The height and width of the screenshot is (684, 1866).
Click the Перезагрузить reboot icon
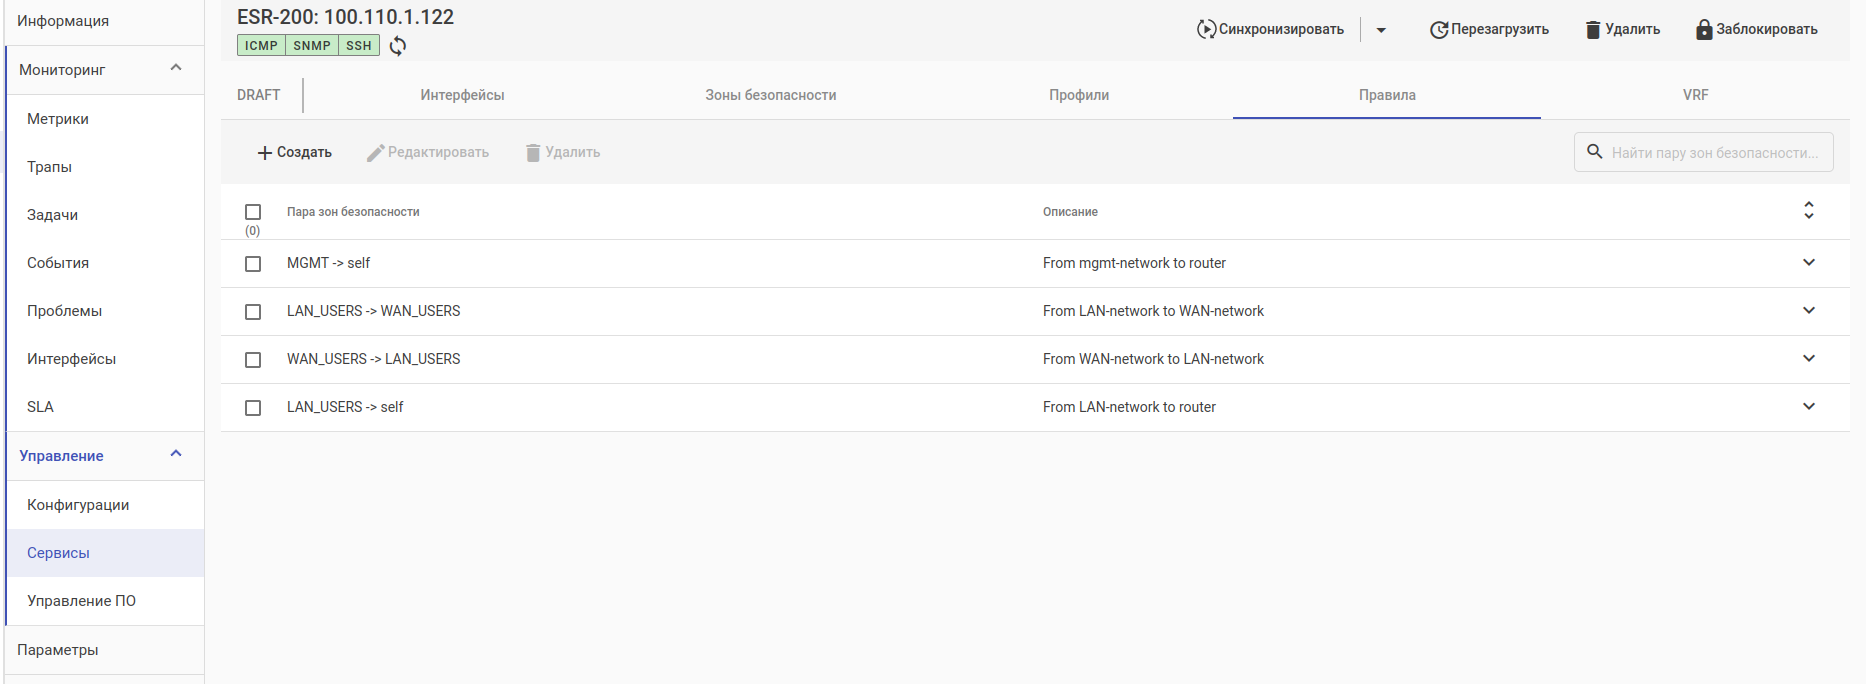click(x=1438, y=30)
